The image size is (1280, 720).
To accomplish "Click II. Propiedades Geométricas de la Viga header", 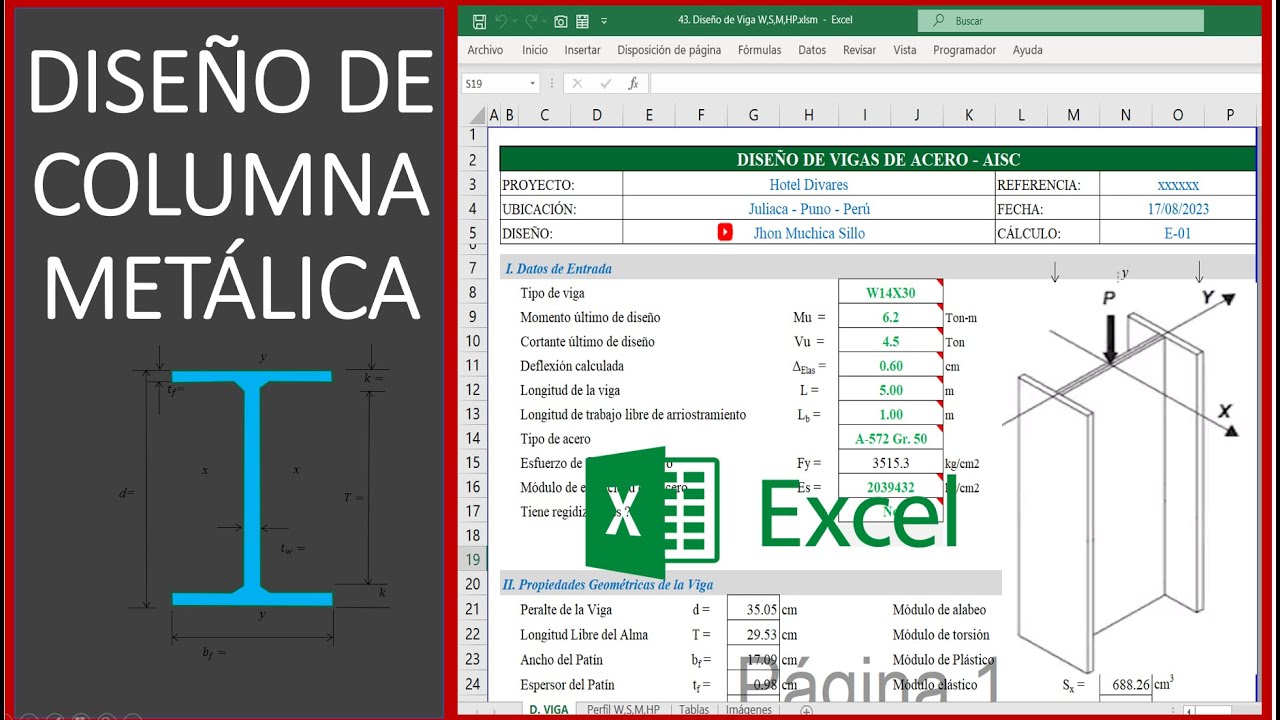I will click(608, 584).
